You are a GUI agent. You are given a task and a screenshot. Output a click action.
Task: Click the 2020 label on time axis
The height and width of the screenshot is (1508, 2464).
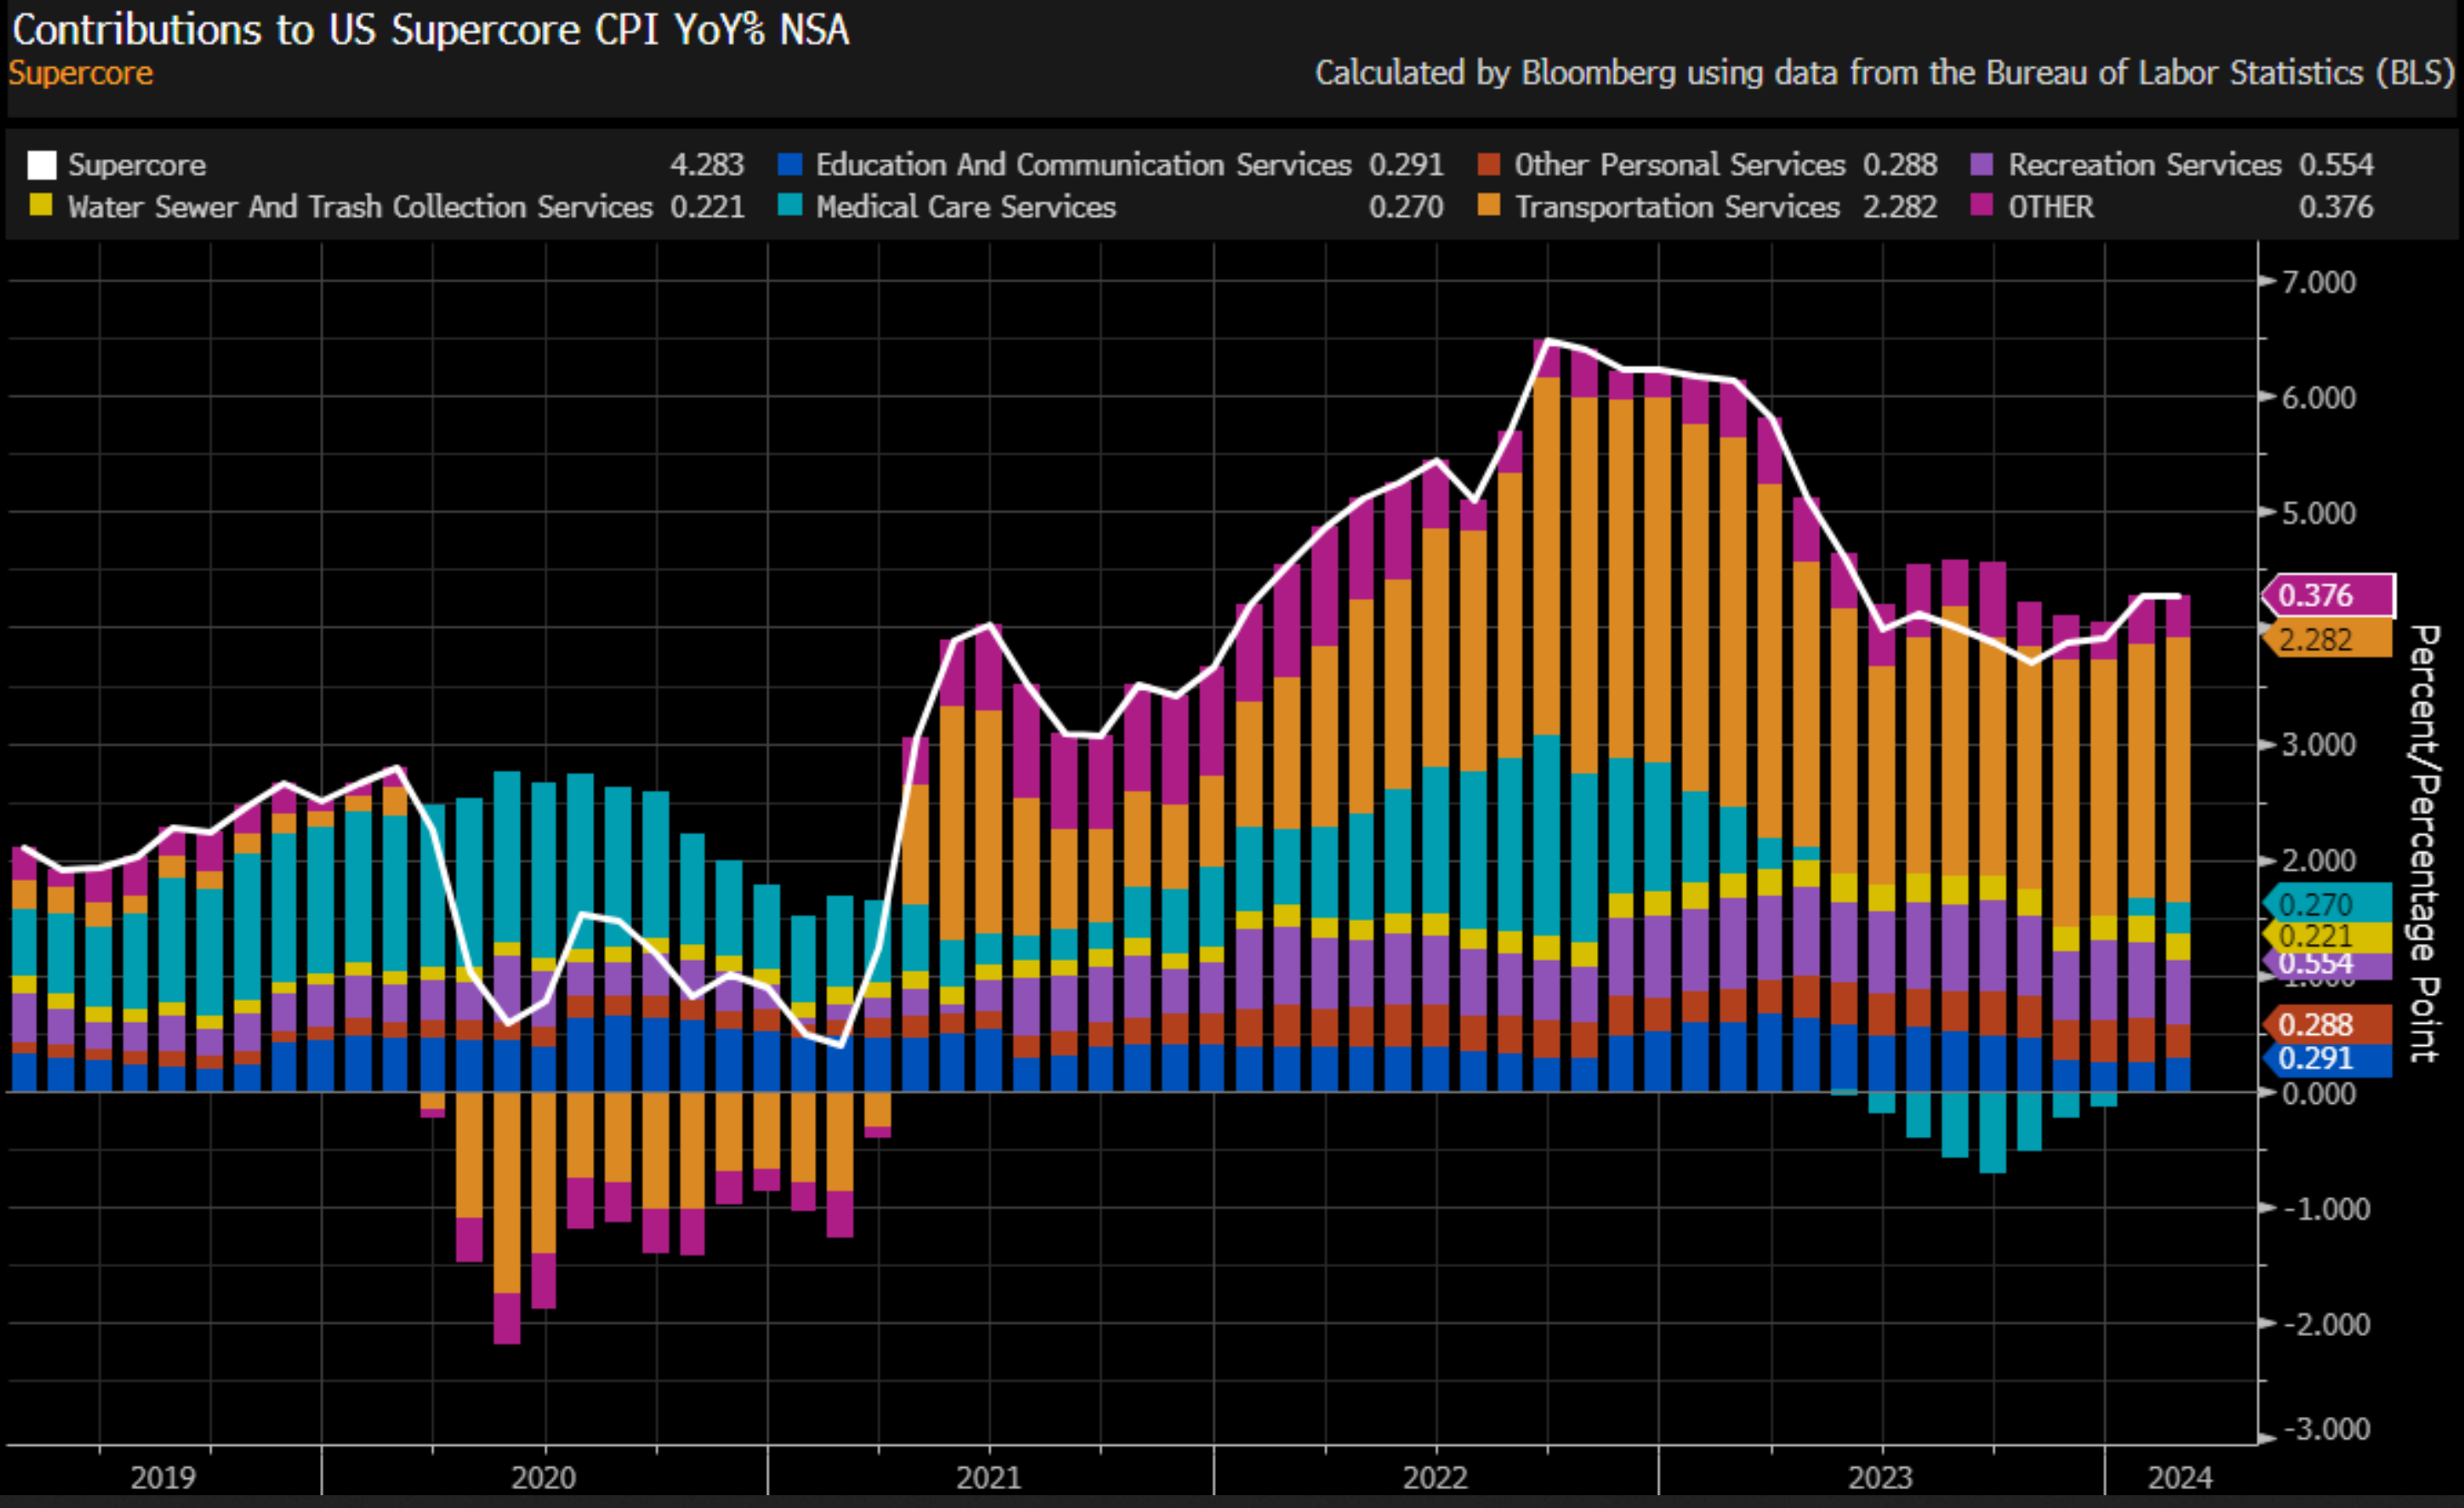point(543,1477)
